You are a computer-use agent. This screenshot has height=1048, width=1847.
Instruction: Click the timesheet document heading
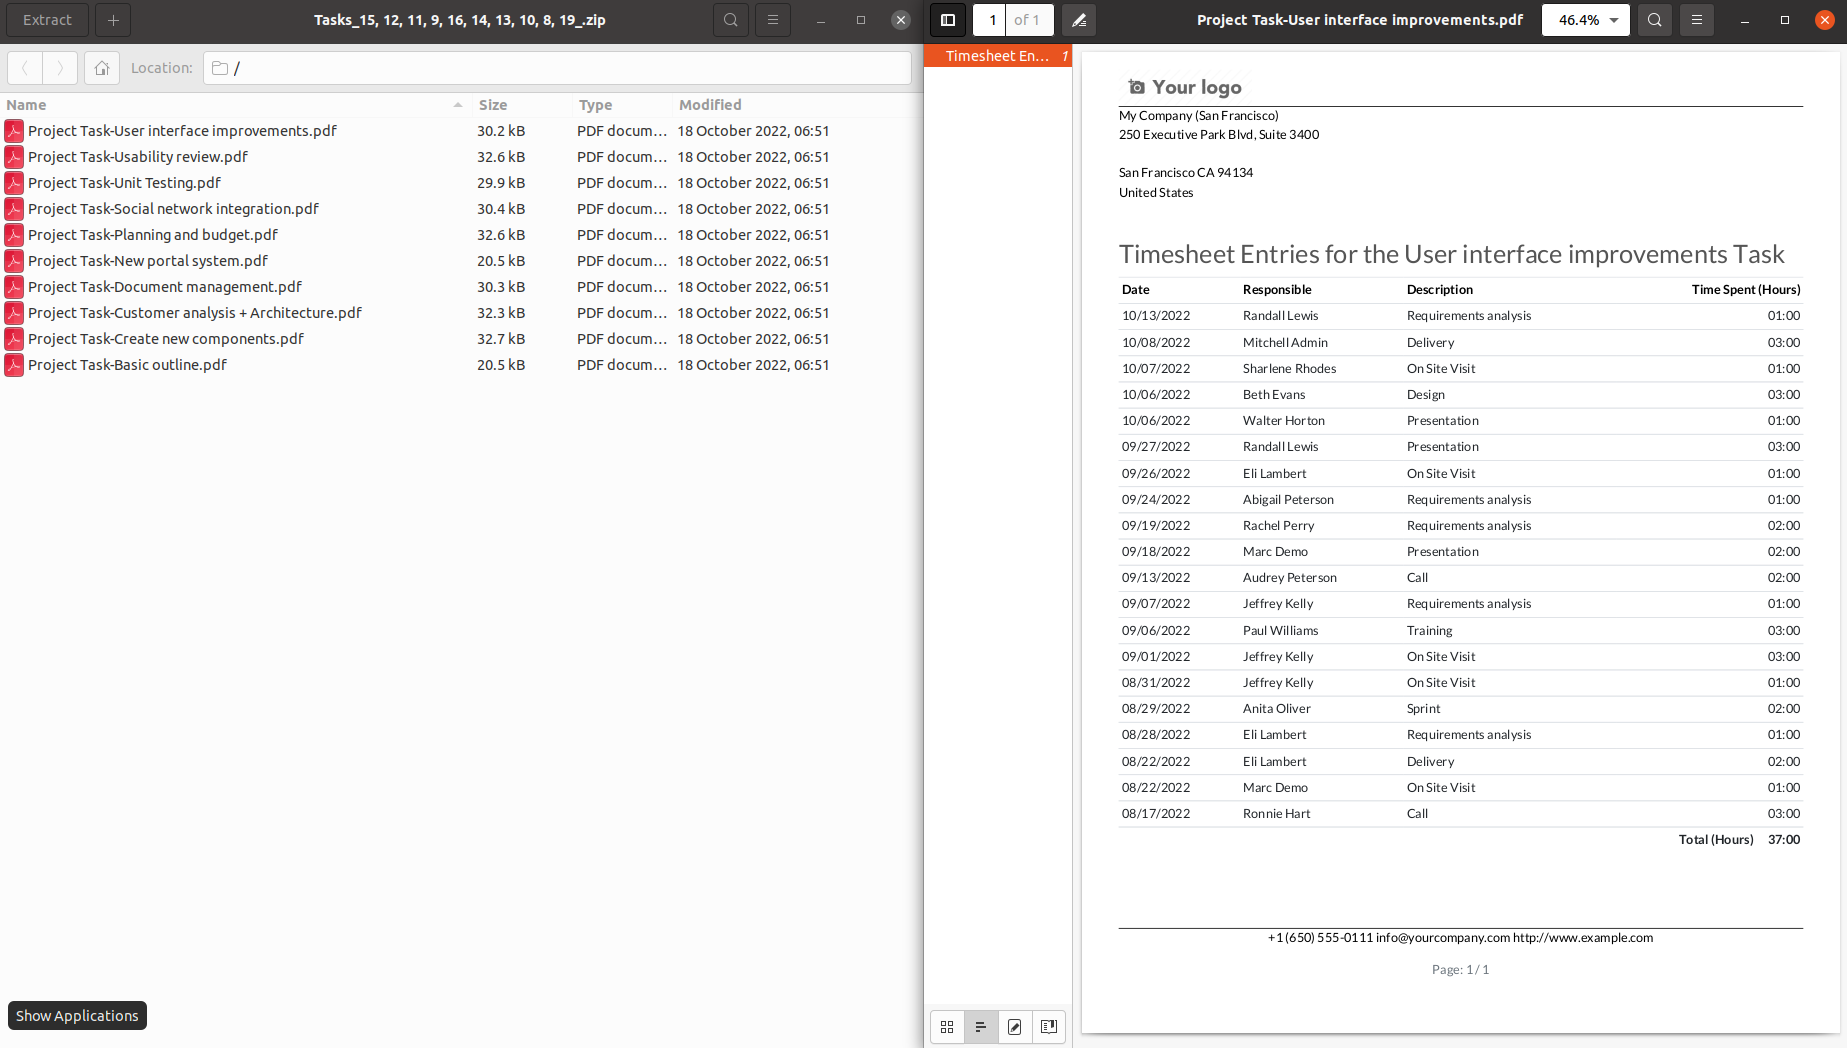tap(1451, 254)
